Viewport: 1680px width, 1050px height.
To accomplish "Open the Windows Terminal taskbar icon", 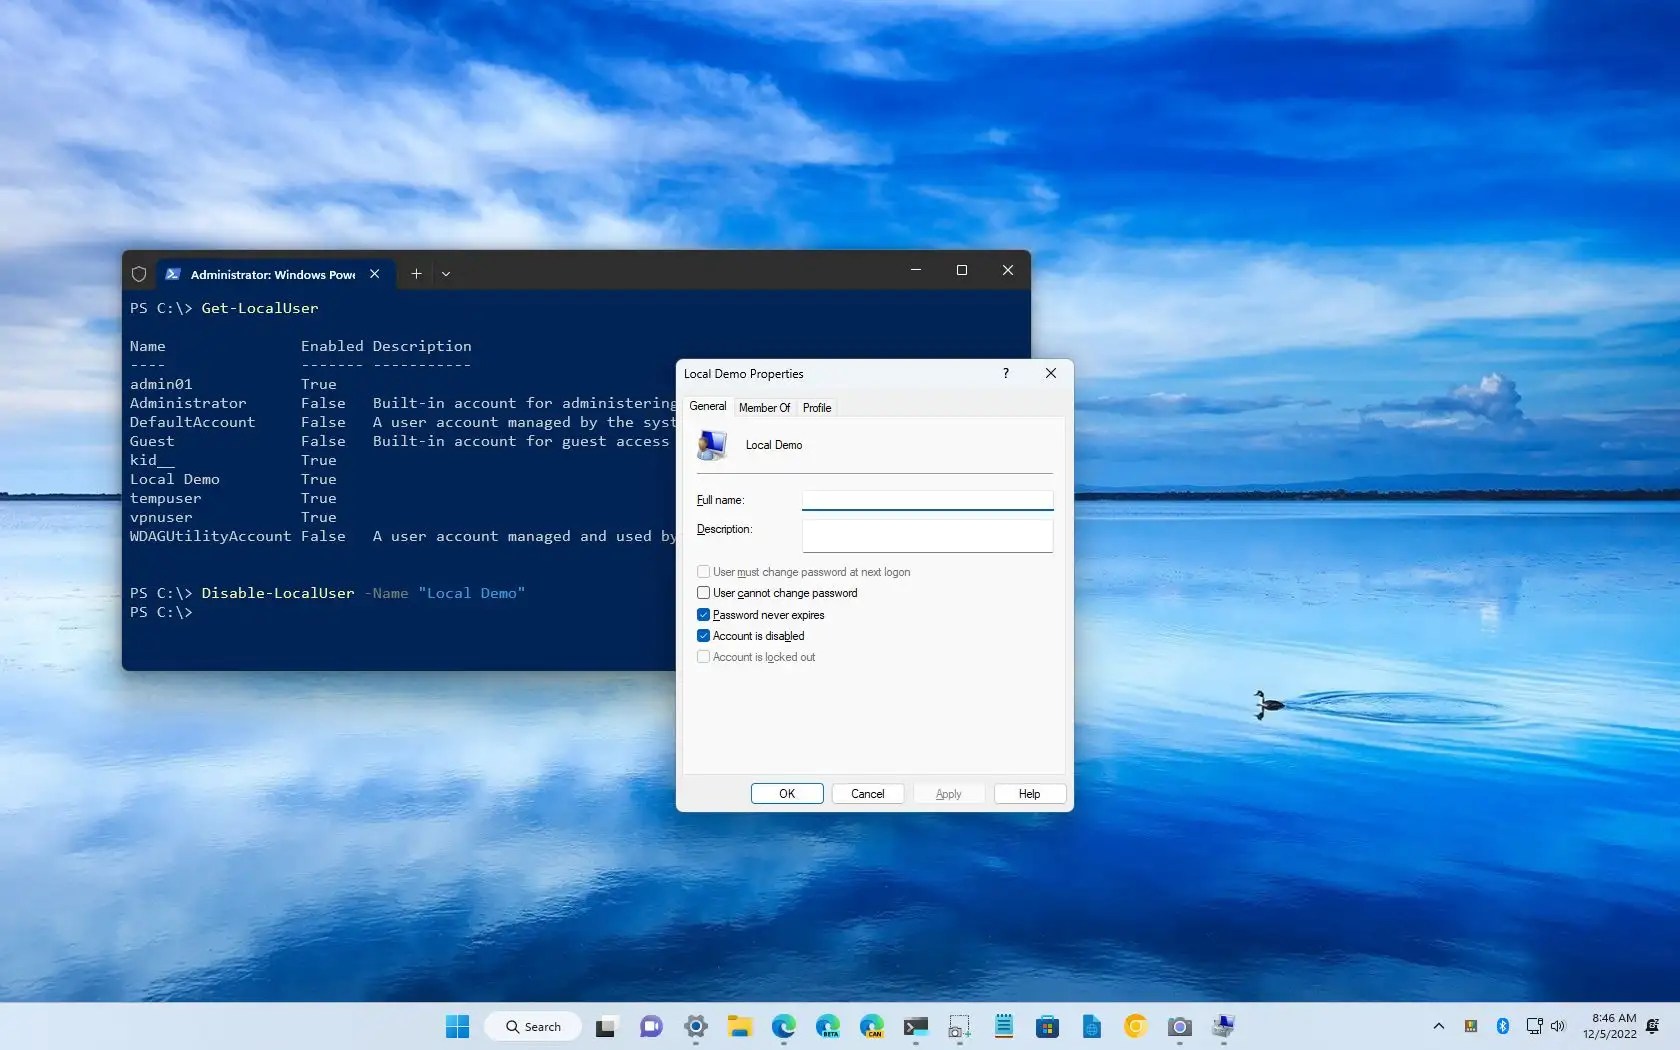I will (x=915, y=1027).
